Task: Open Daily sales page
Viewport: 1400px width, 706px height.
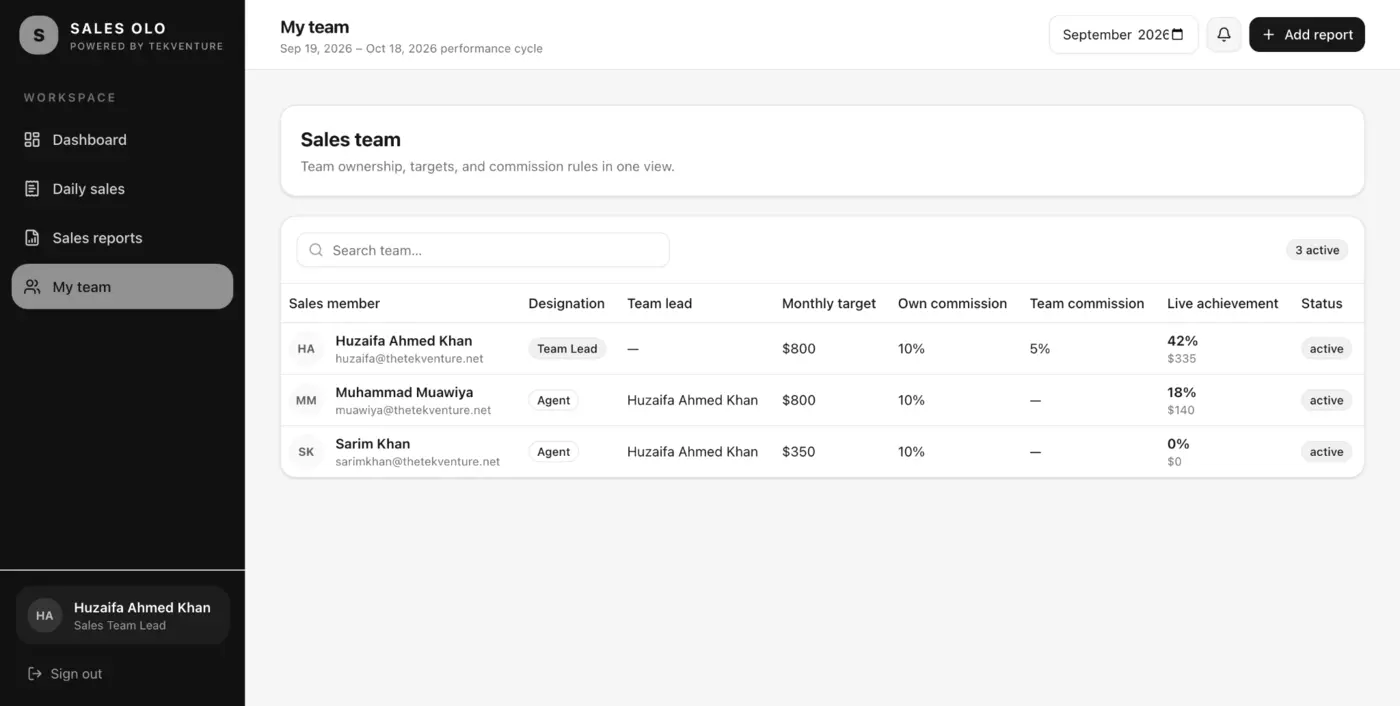Action: point(122,189)
